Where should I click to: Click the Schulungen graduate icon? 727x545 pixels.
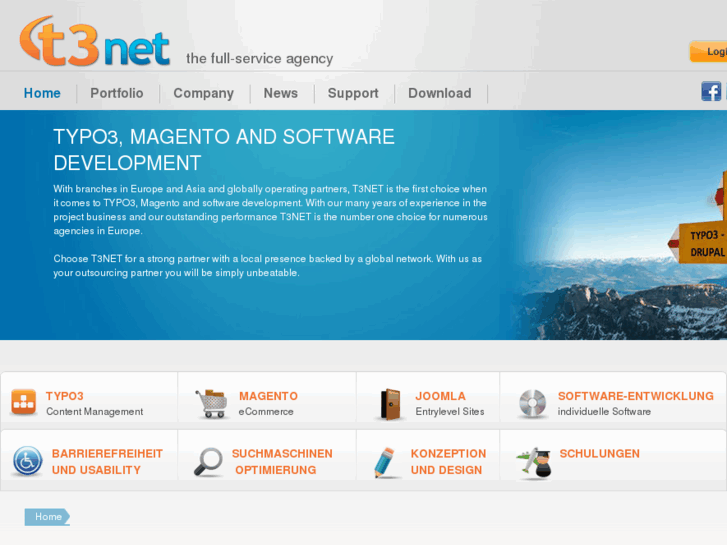[x=534, y=462]
